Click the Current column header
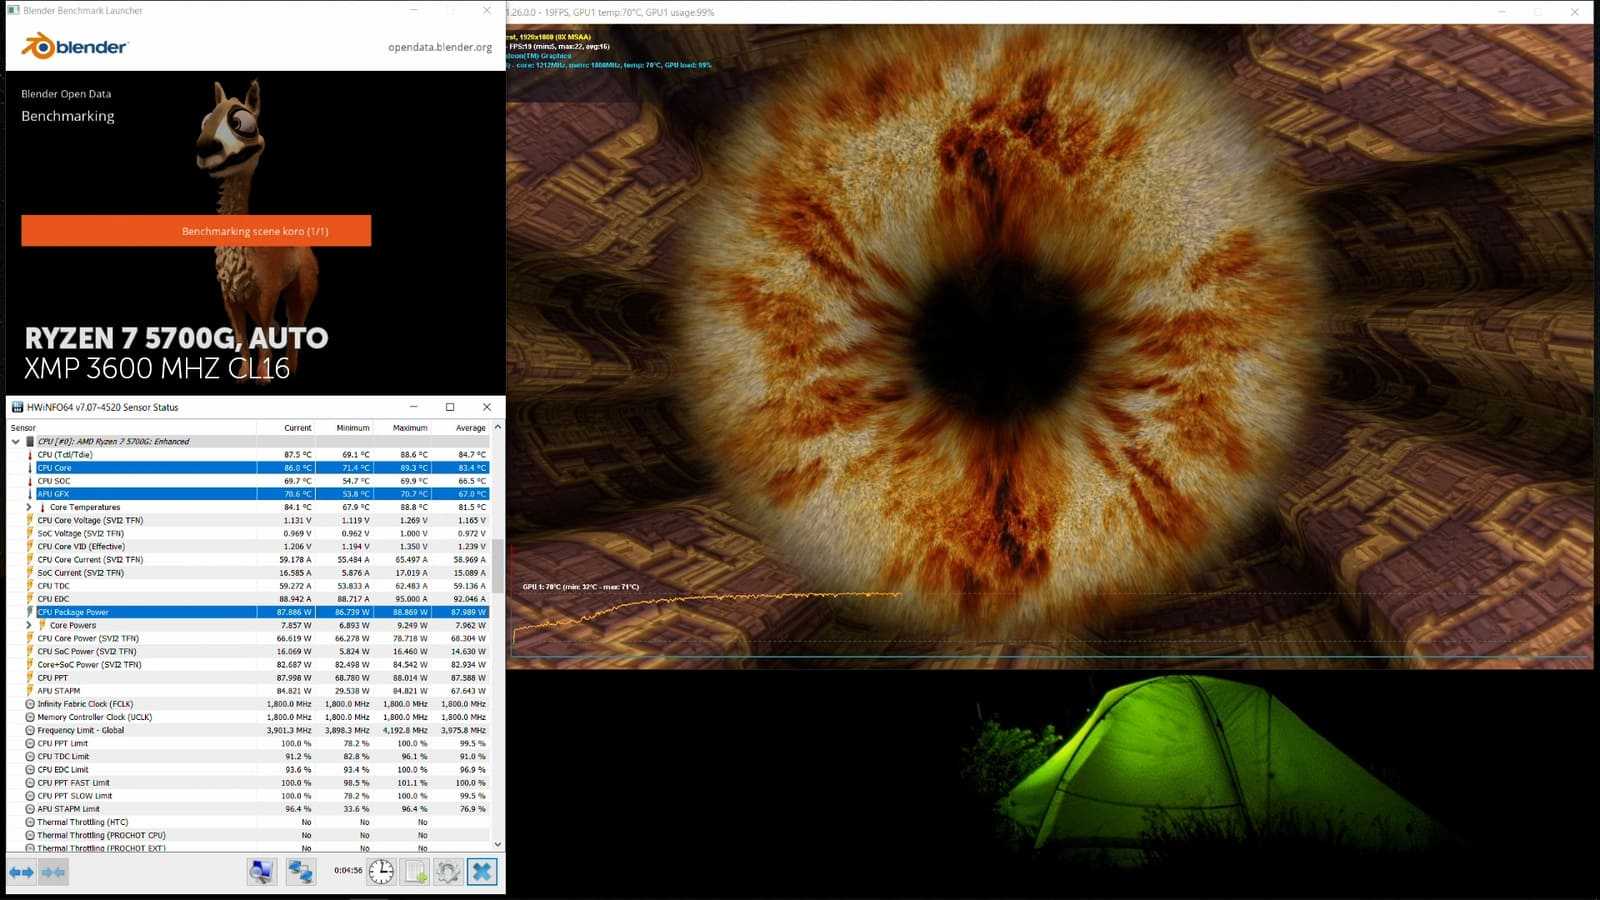Screen dimensions: 1600x900 point(297,428)
